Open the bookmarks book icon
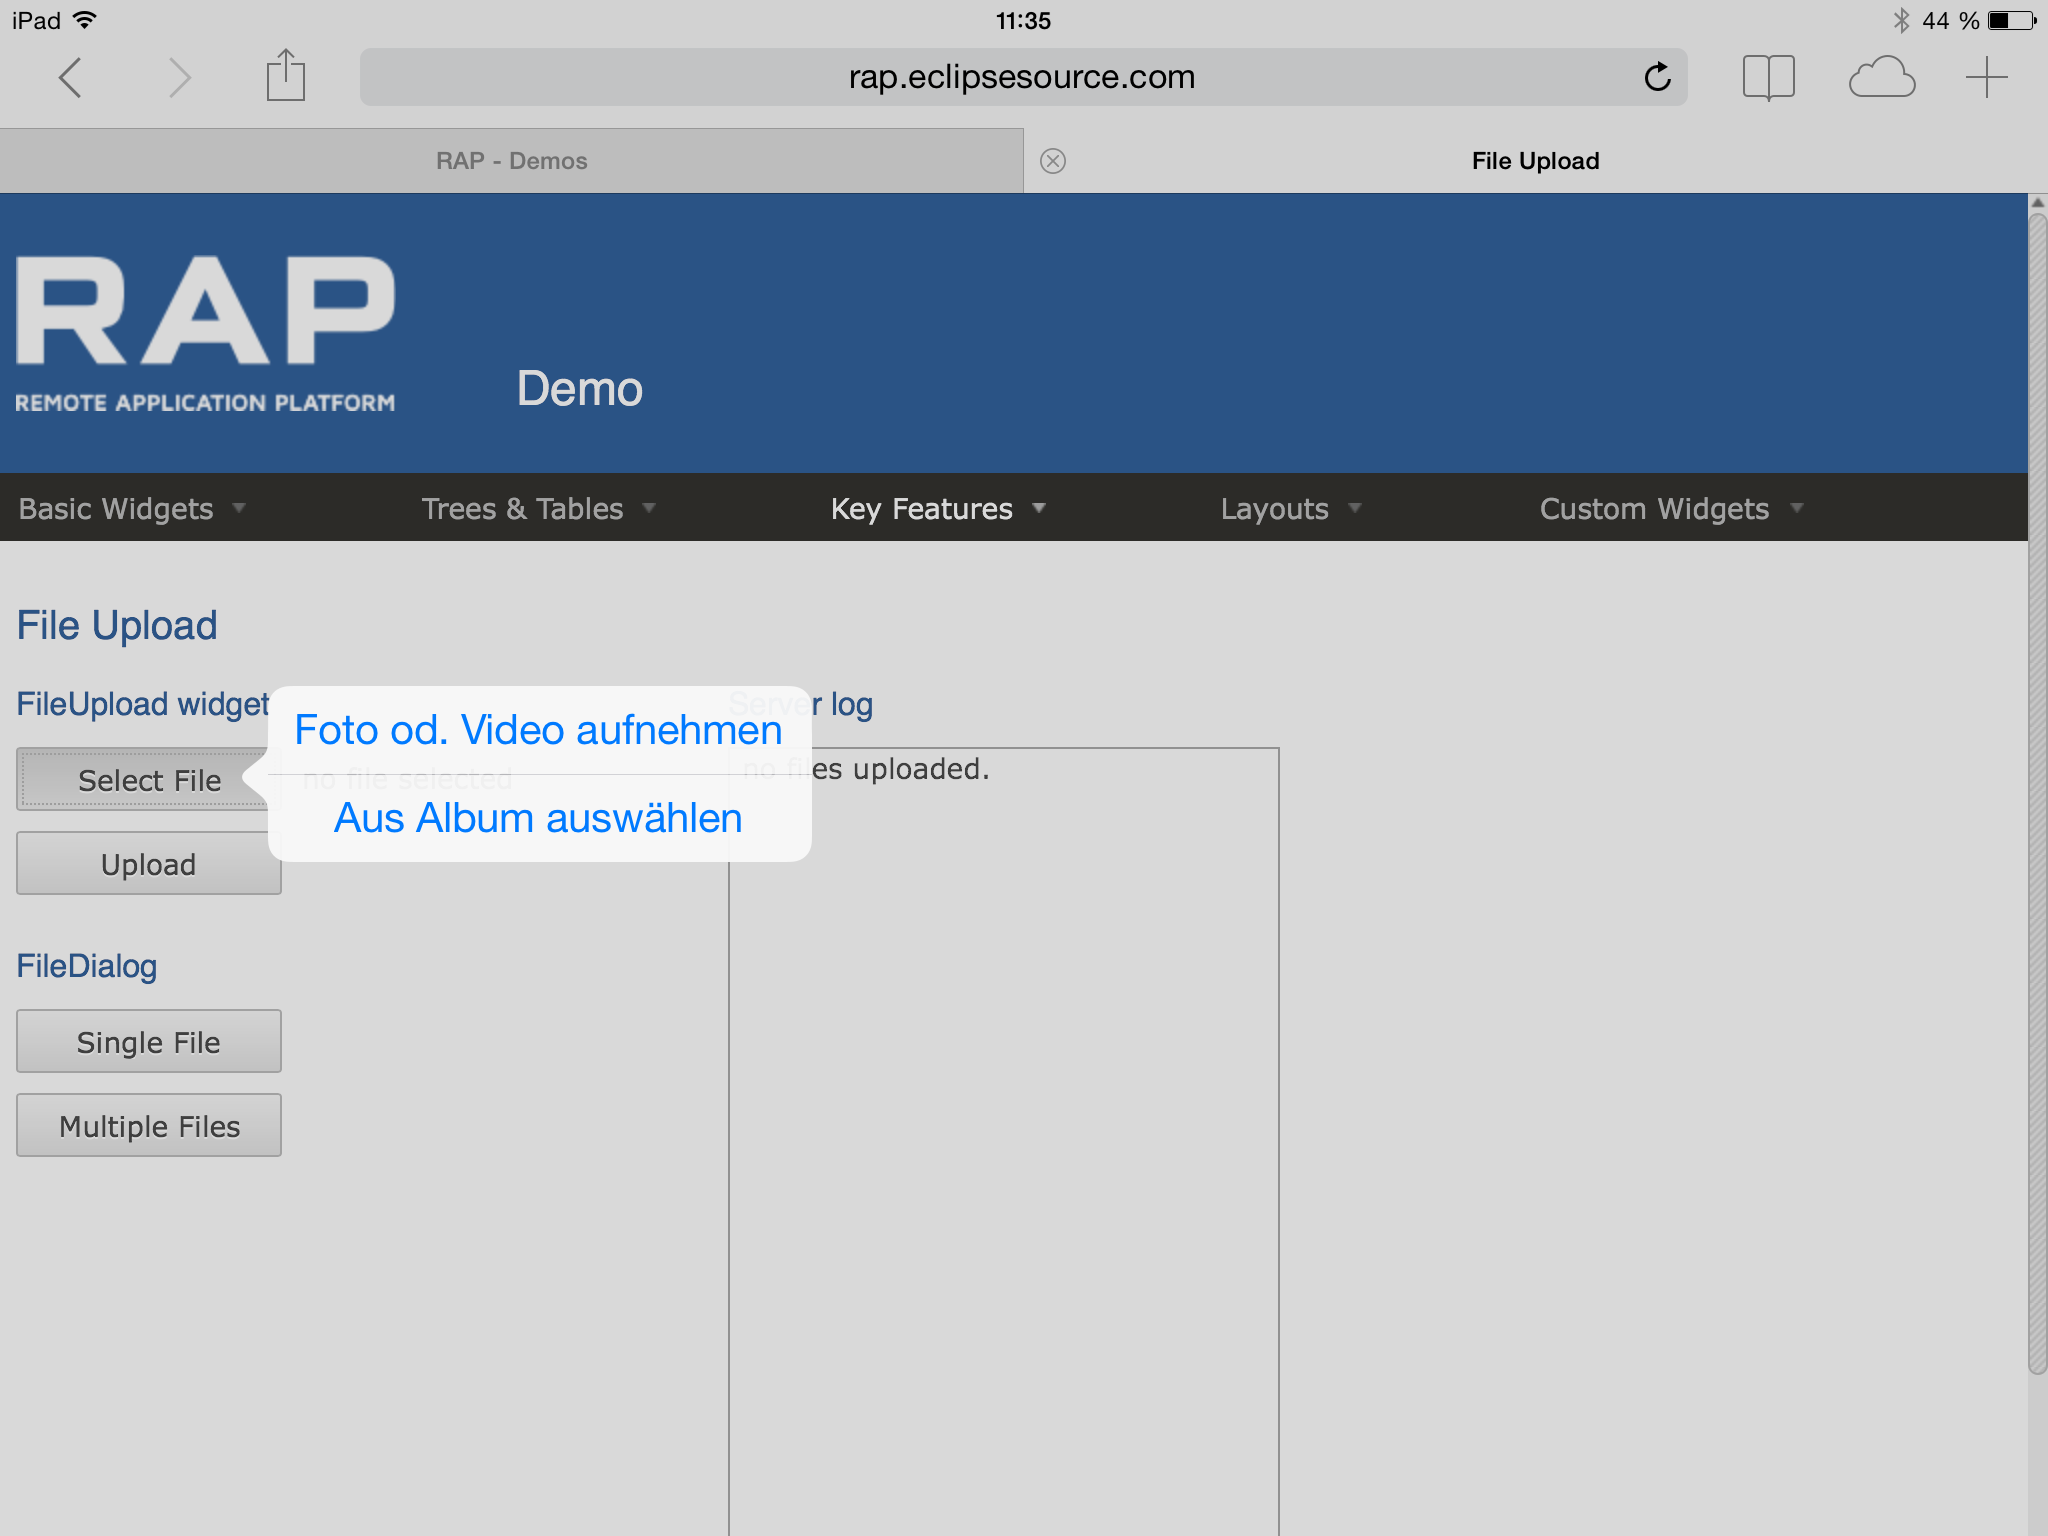Screen dimensions: 2048x1536 coord(1768,77)
